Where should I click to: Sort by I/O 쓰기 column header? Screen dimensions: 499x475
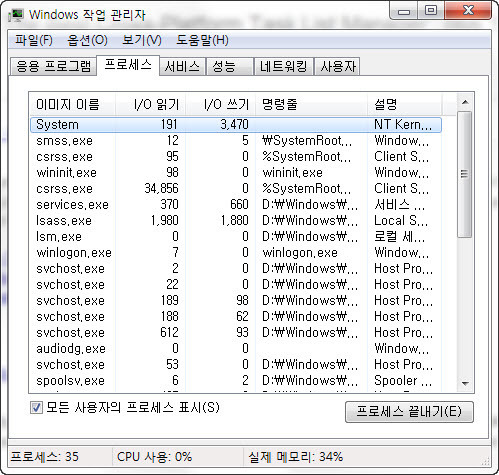220,105
